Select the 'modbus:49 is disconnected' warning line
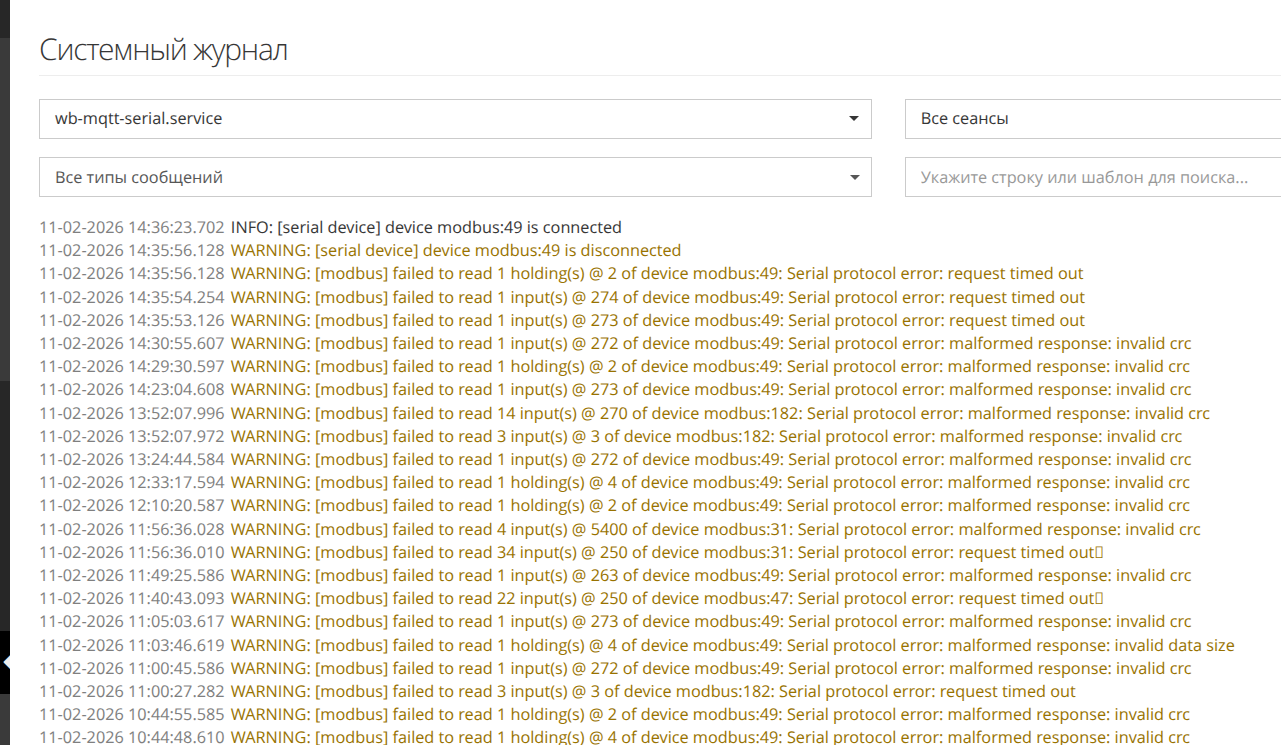This screenshot has width=1281, height=745. (x=455, y=250)
